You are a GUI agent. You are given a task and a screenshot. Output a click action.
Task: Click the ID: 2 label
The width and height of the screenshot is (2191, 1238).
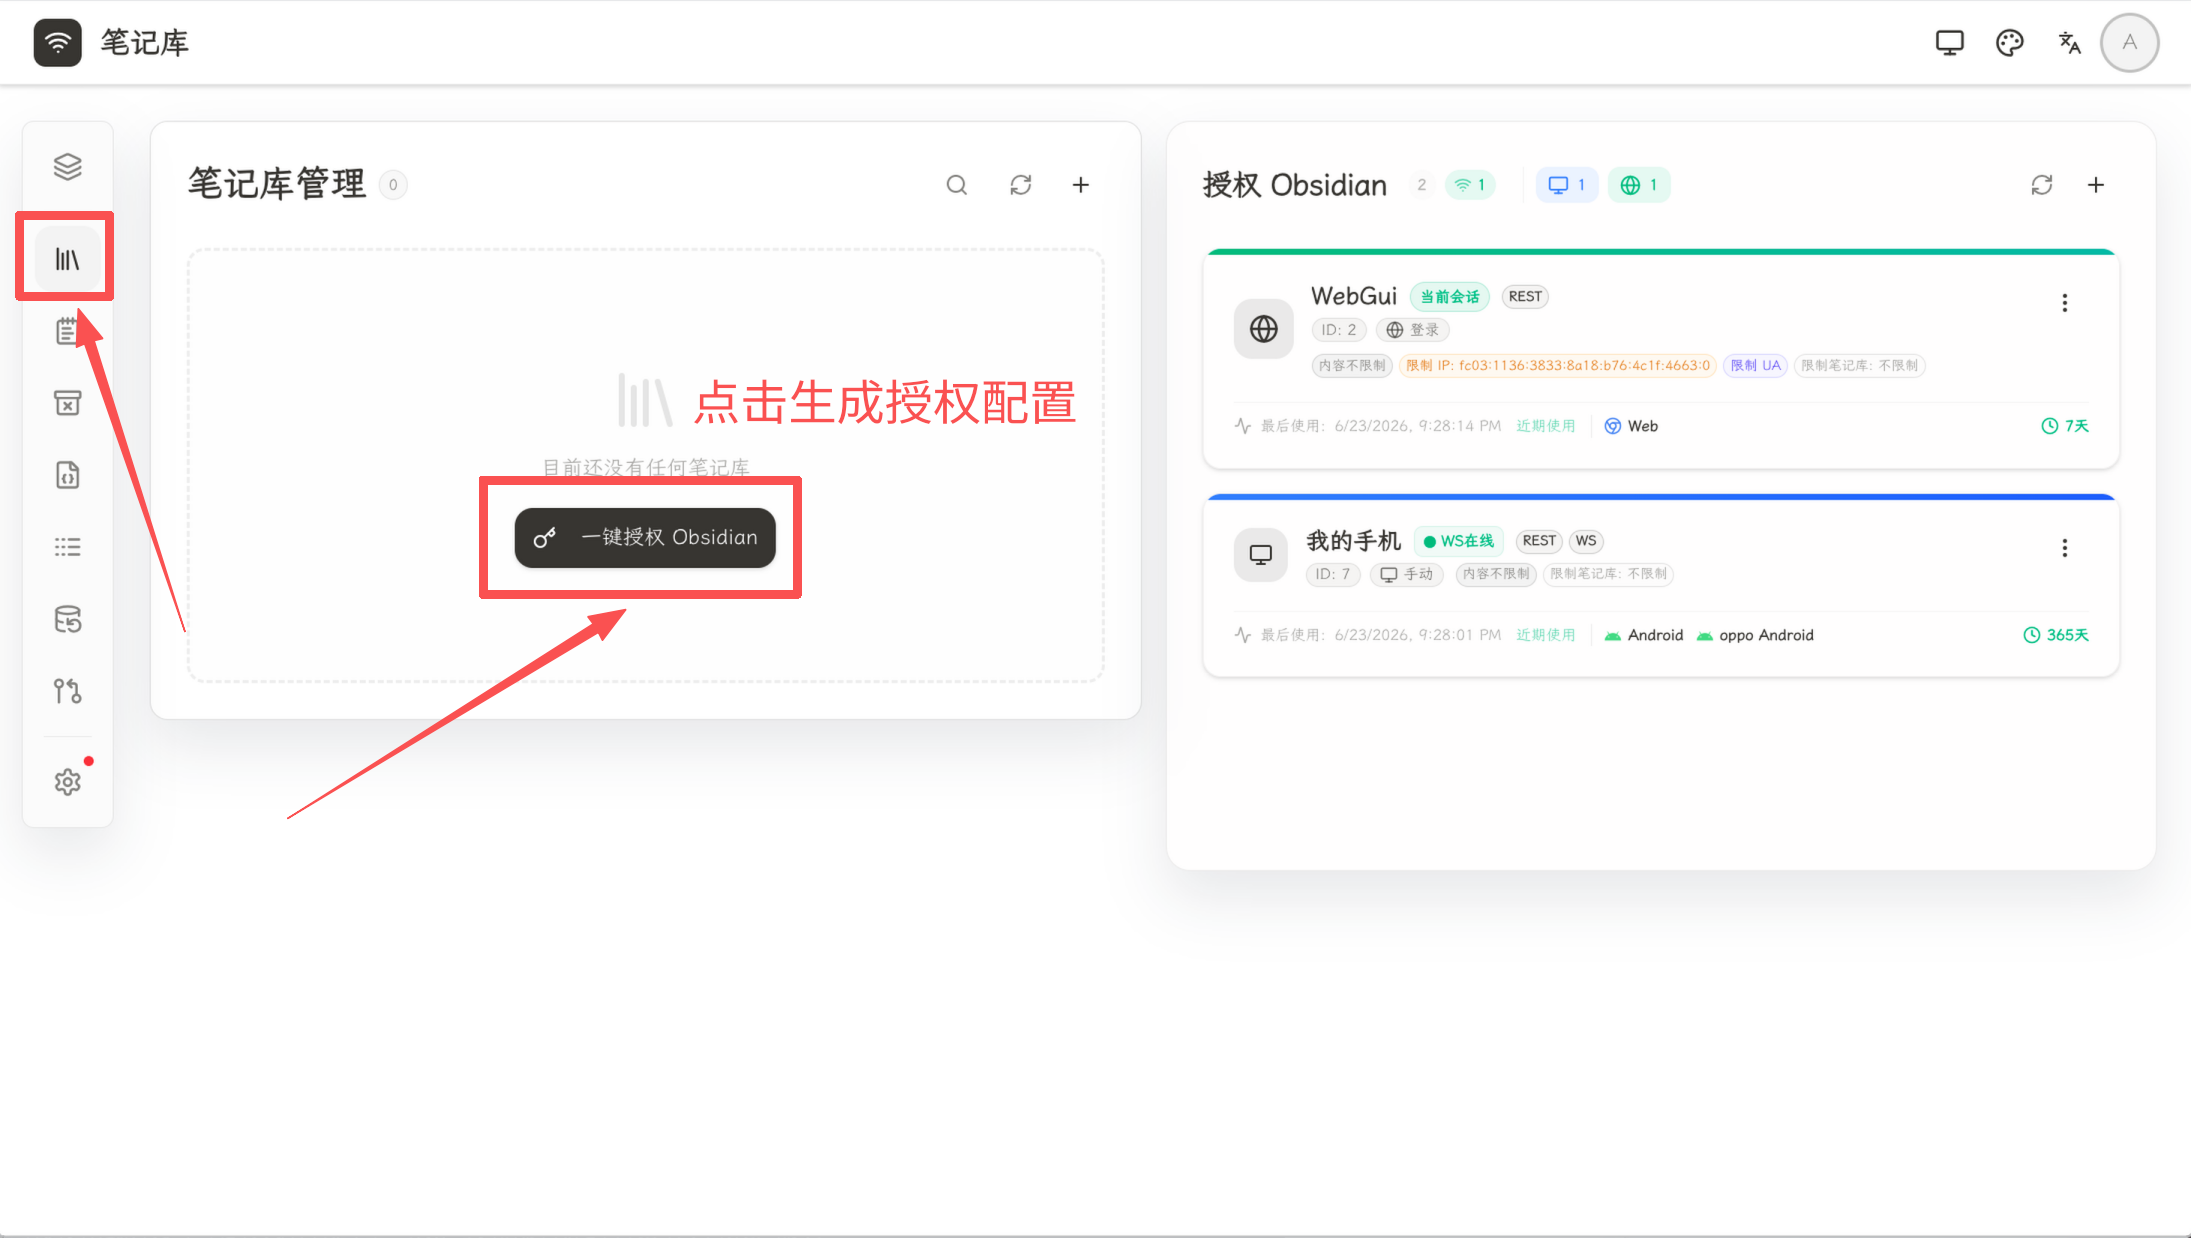pyautogui.click(x=1338, y=330)
